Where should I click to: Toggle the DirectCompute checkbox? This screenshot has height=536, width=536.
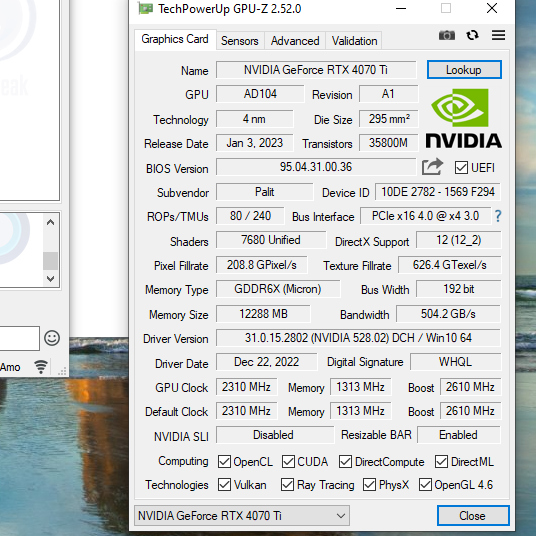(x=345, y=461)
